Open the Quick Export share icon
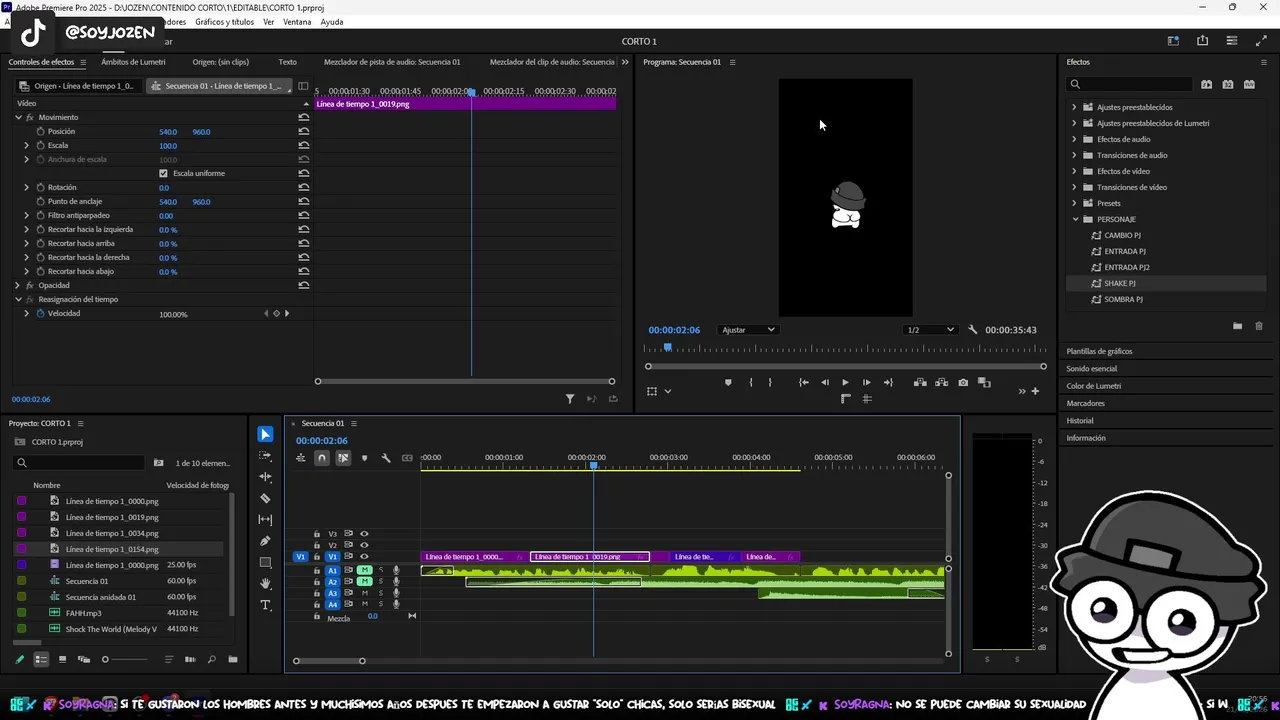1280x720 pixels. tap(1202, 41)
